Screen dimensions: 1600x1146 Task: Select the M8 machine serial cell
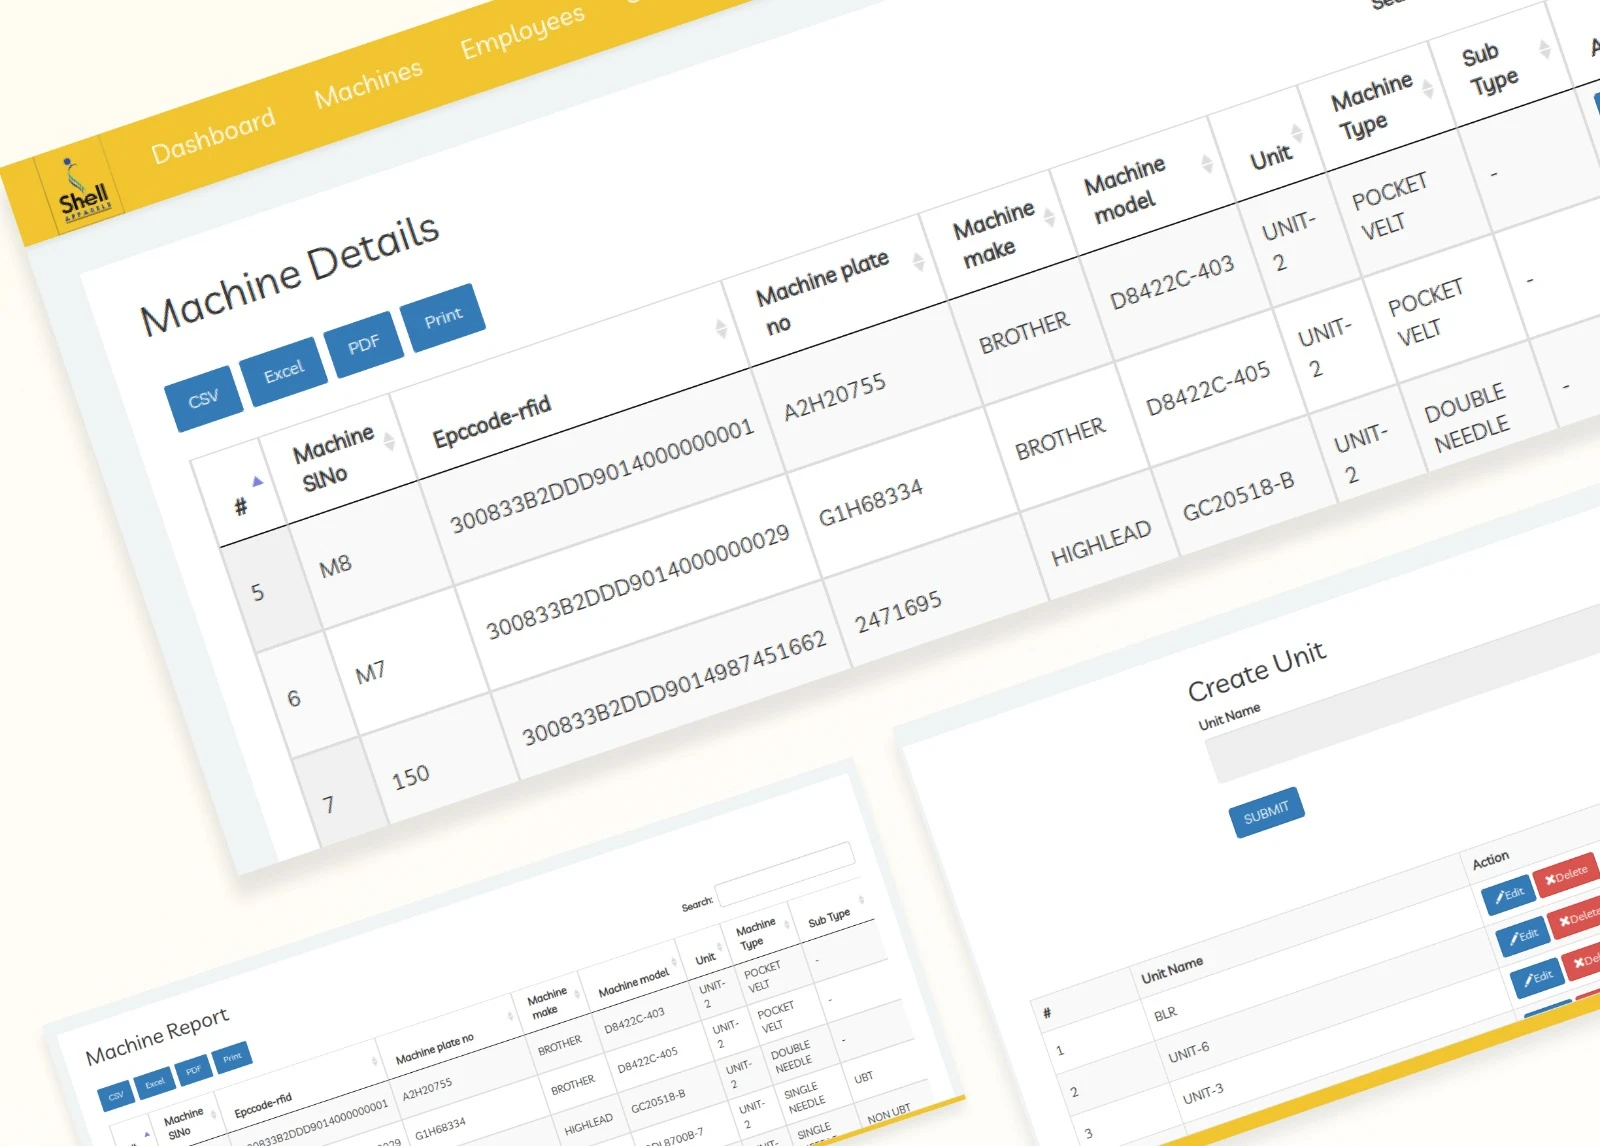coord(336,565)
